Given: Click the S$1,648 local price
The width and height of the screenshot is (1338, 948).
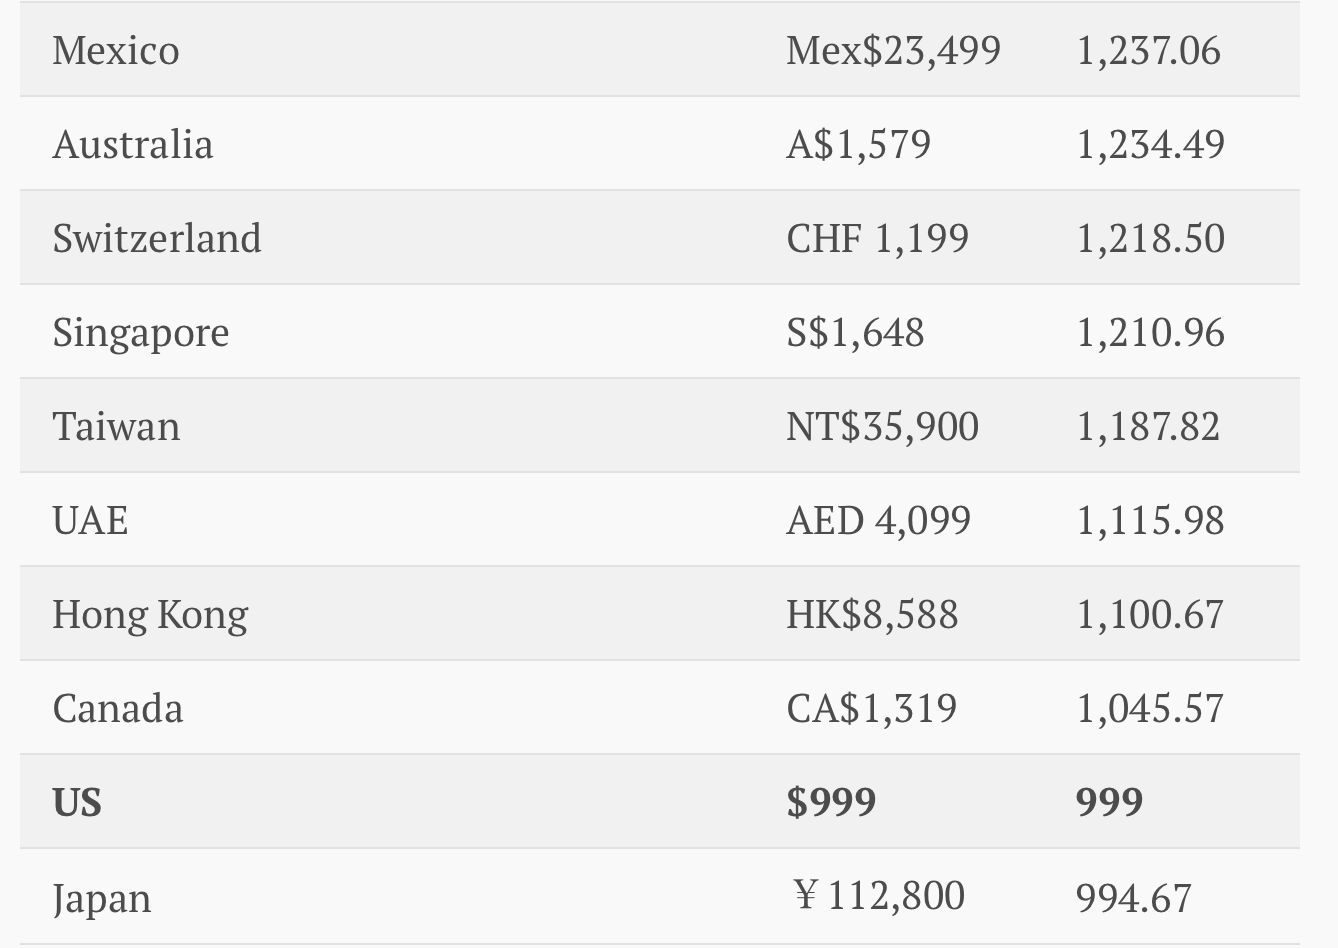Looking at the screenshot, I should tap(855, 332).
